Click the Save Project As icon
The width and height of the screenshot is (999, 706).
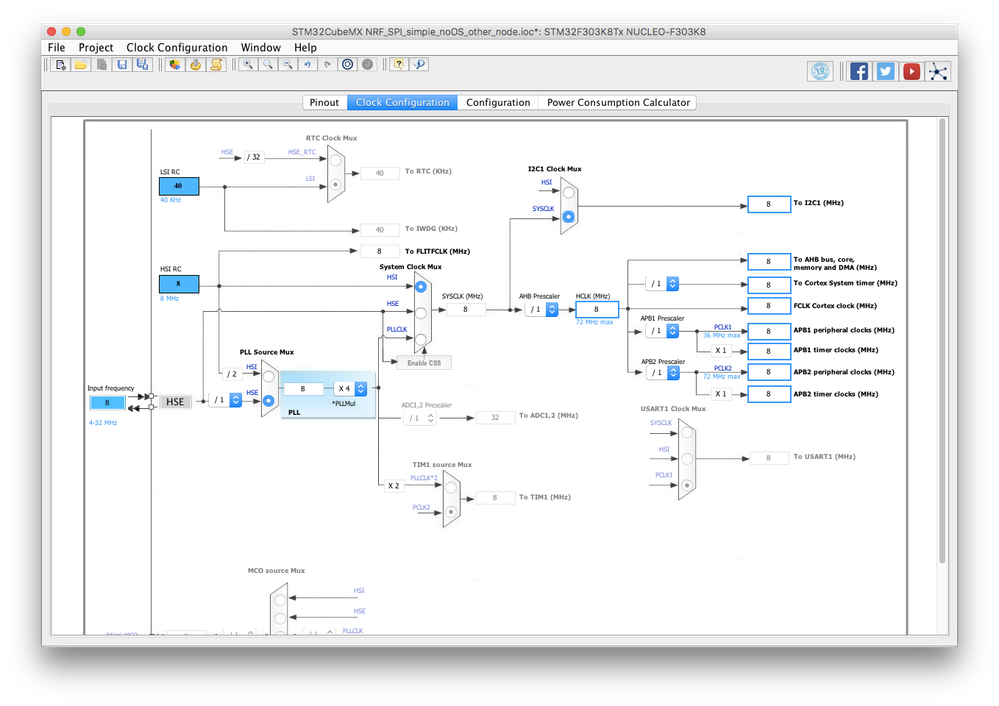click(142, 64)
